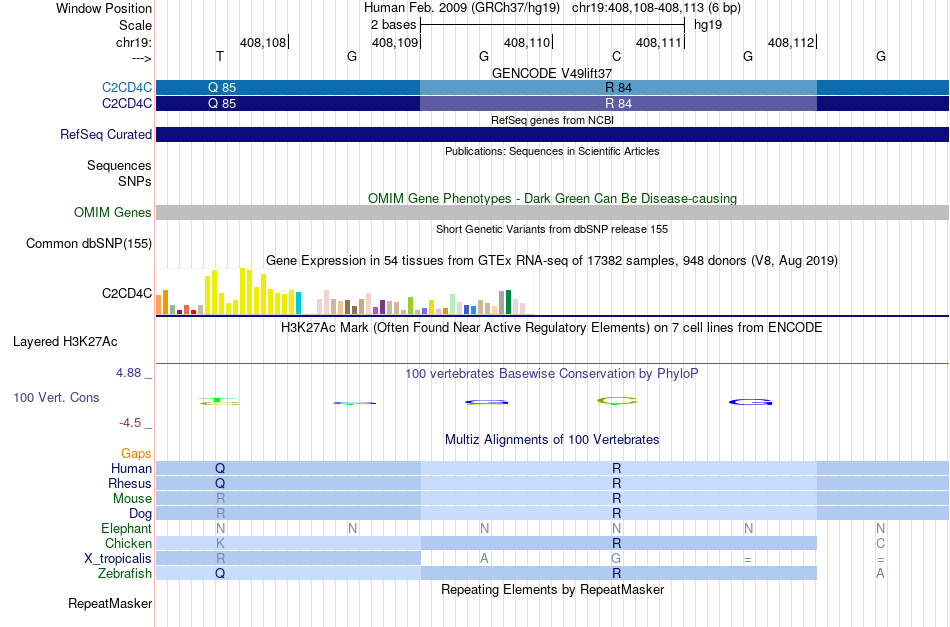Click the chr19:408,108-408,113 (6 bp) text
950x627 pixels.
[656, 8]
